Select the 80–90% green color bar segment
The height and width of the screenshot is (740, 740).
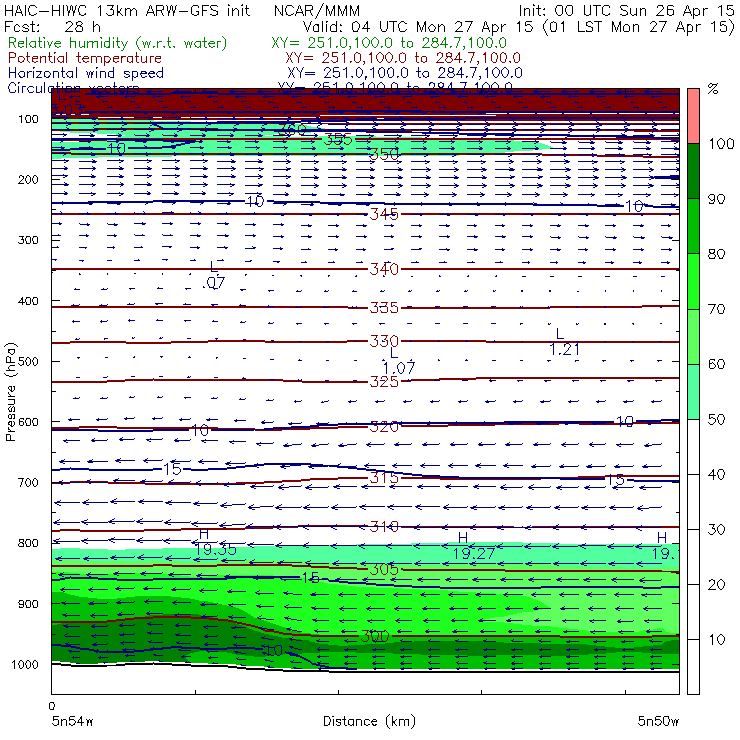[693, 226]
